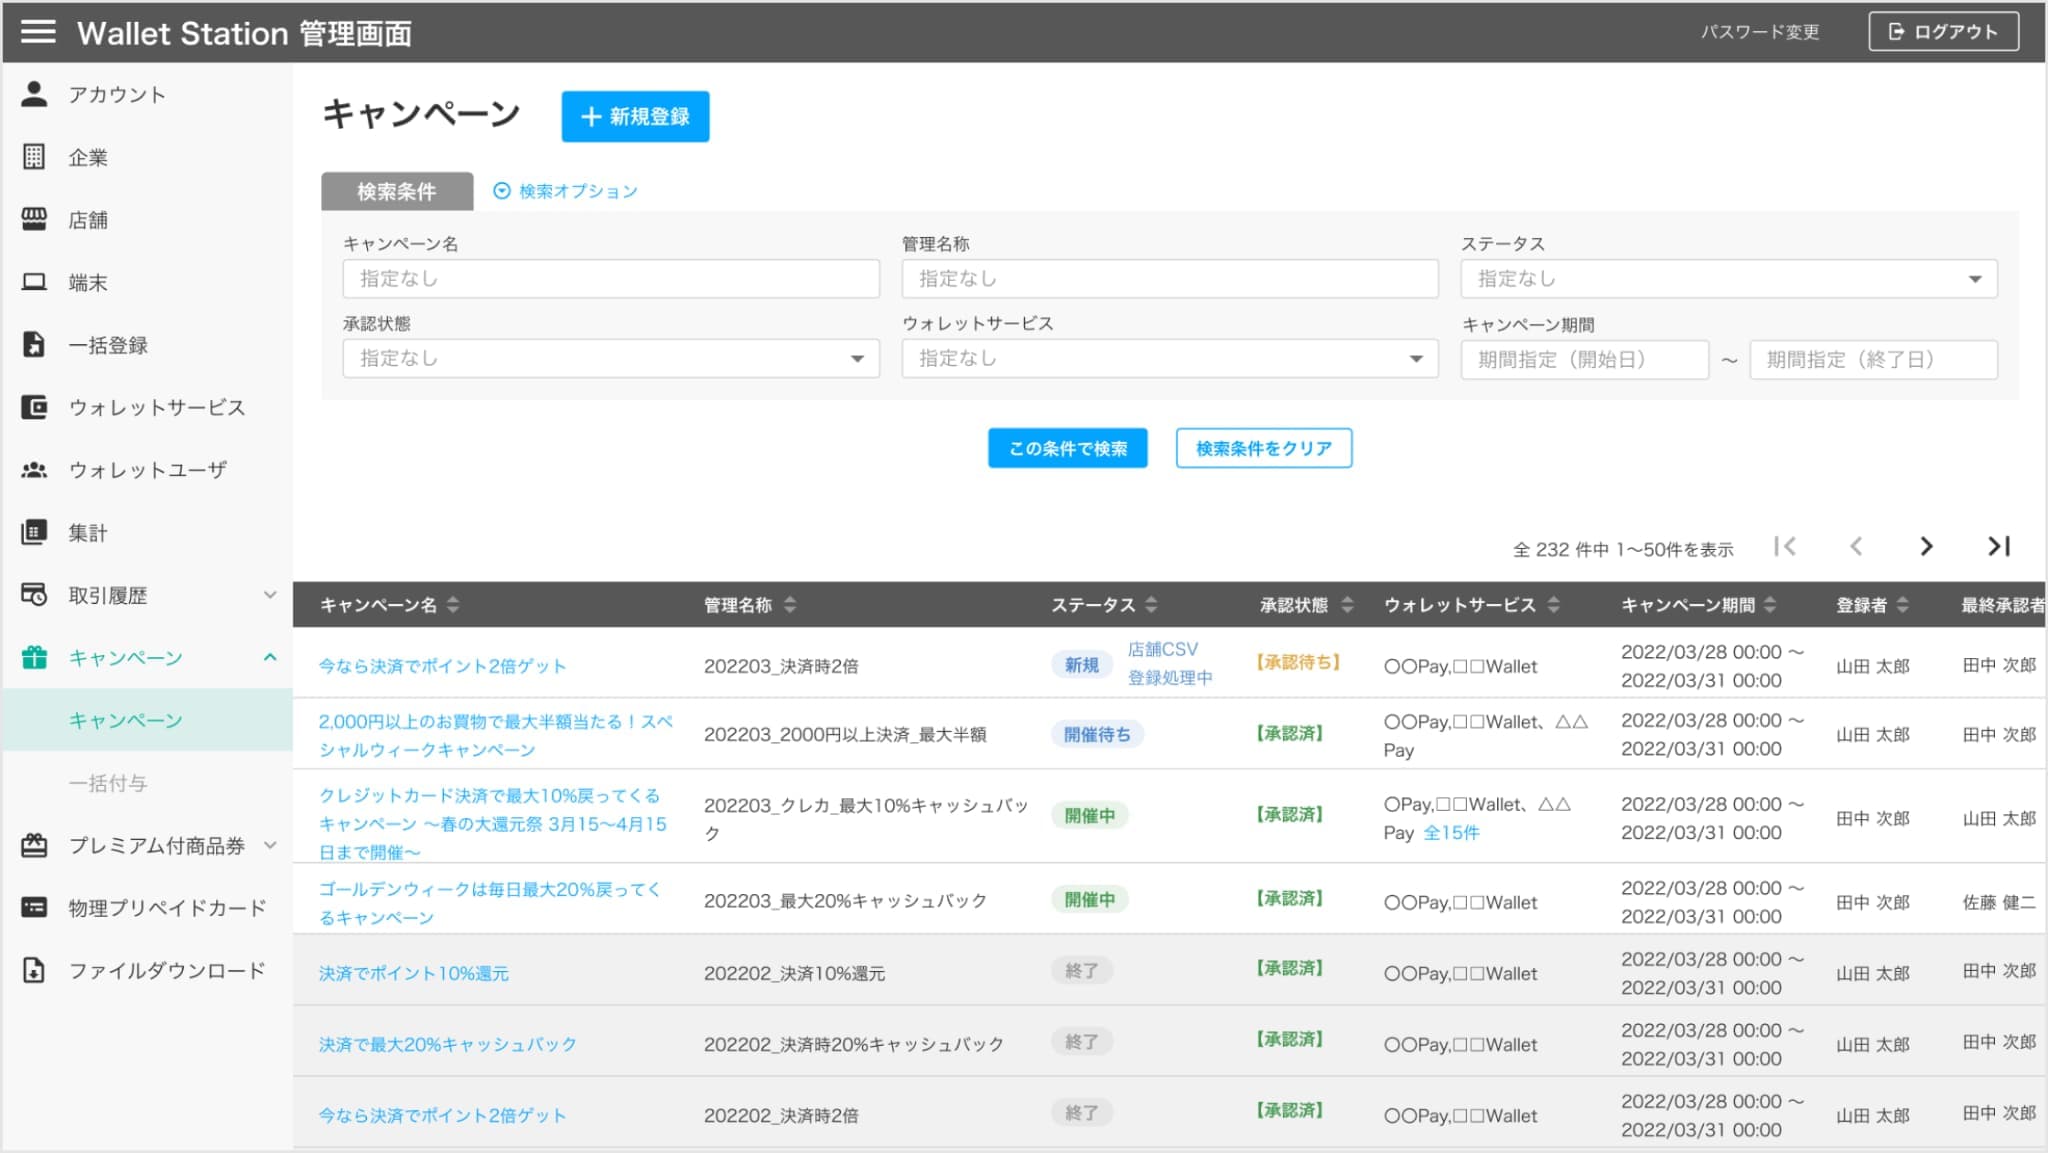Image resolution: width=2048 pixels, height=1153 pixels.
Task: Click the ファイルダウンロード file icon
Action: tap(34, 970)
